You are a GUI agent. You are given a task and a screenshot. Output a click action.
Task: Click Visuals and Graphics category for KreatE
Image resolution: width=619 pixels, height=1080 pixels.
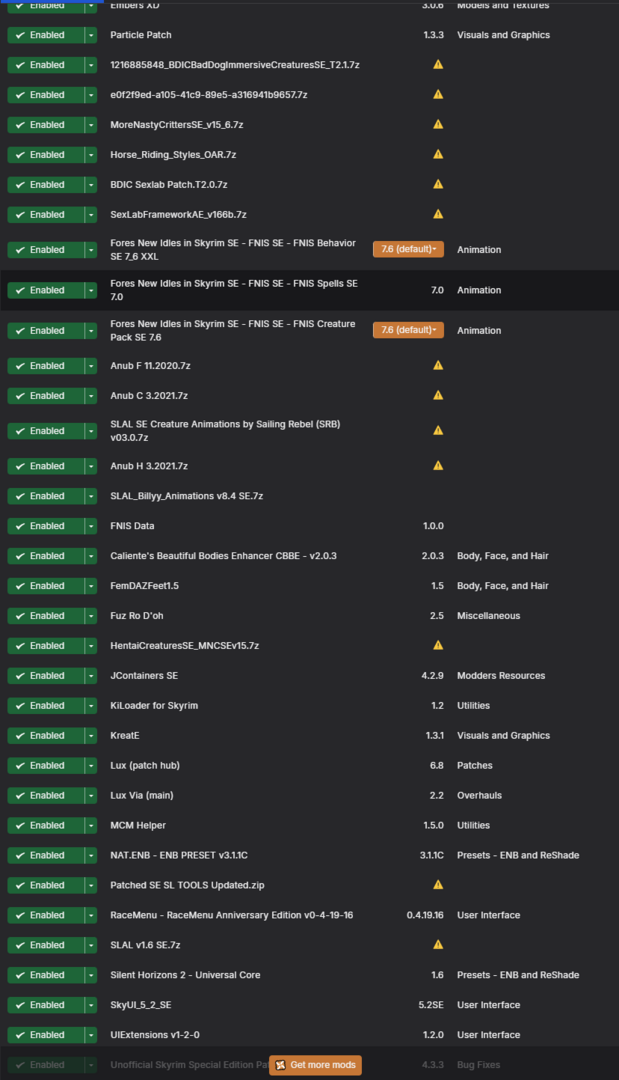point(503,736)
